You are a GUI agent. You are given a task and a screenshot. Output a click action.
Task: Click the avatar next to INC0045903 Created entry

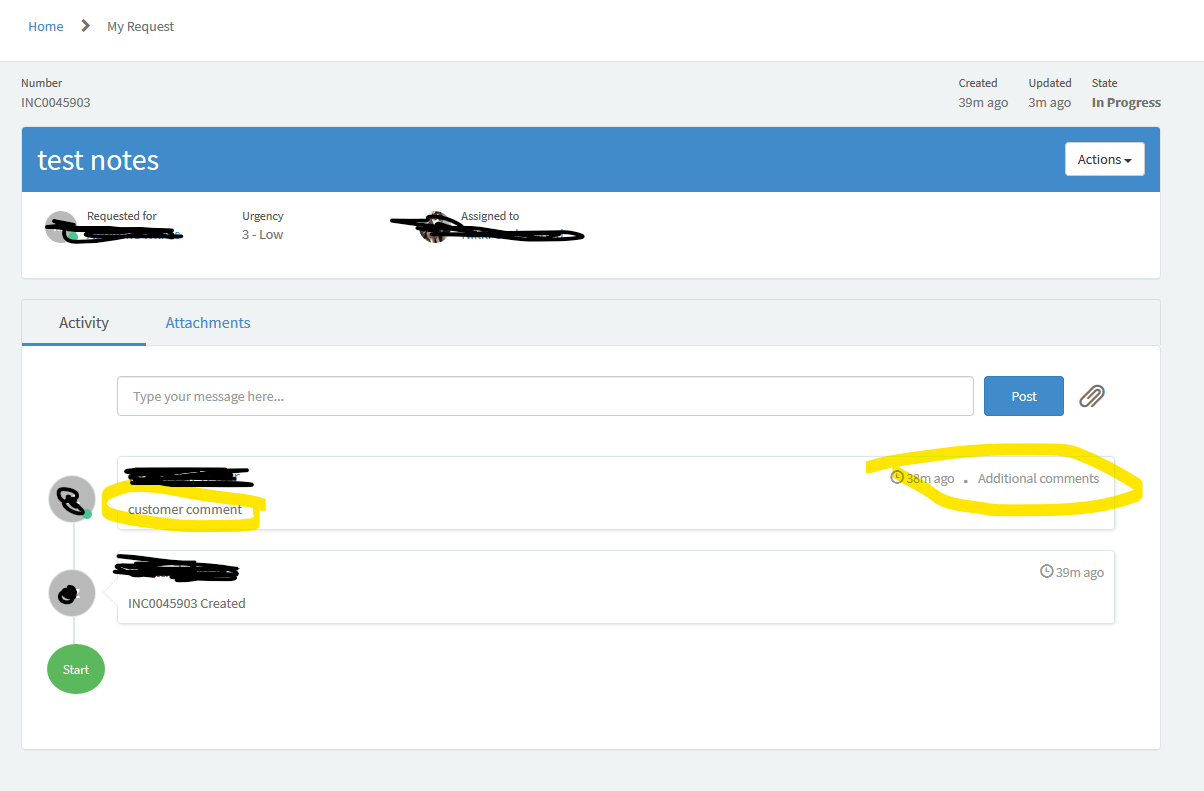point(71,593)
